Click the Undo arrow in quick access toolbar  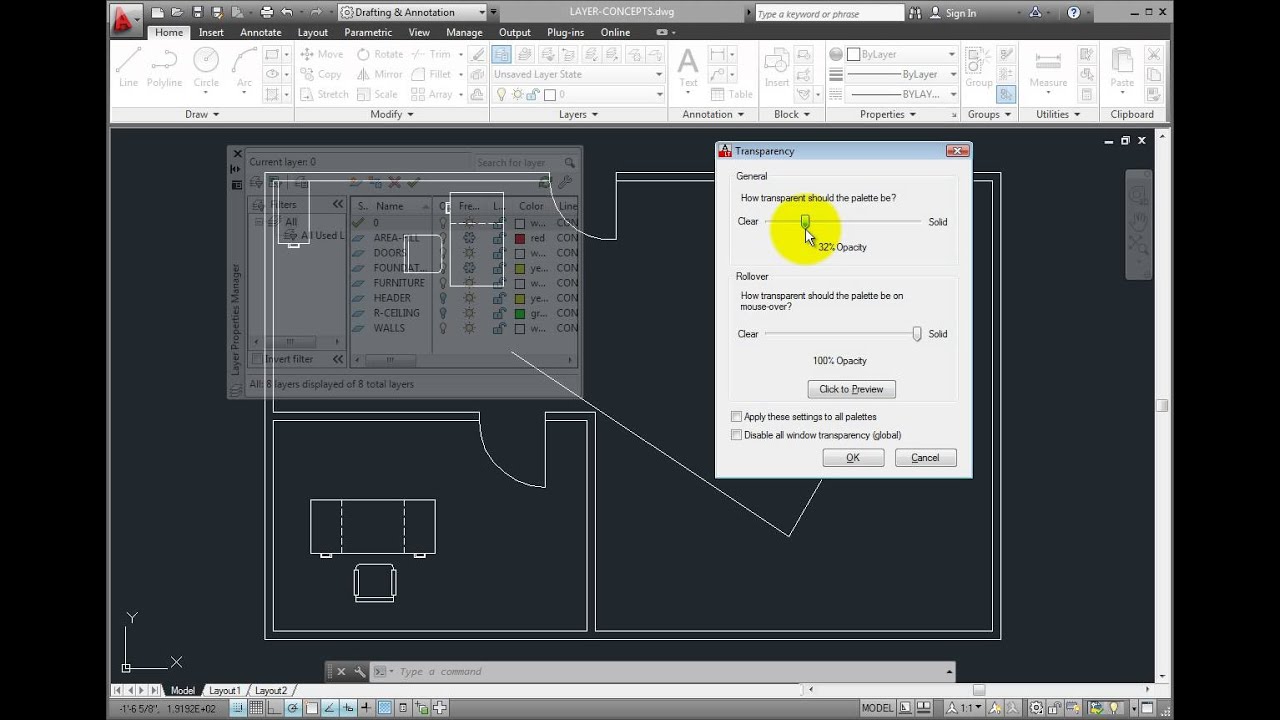(x=288, y=12)
